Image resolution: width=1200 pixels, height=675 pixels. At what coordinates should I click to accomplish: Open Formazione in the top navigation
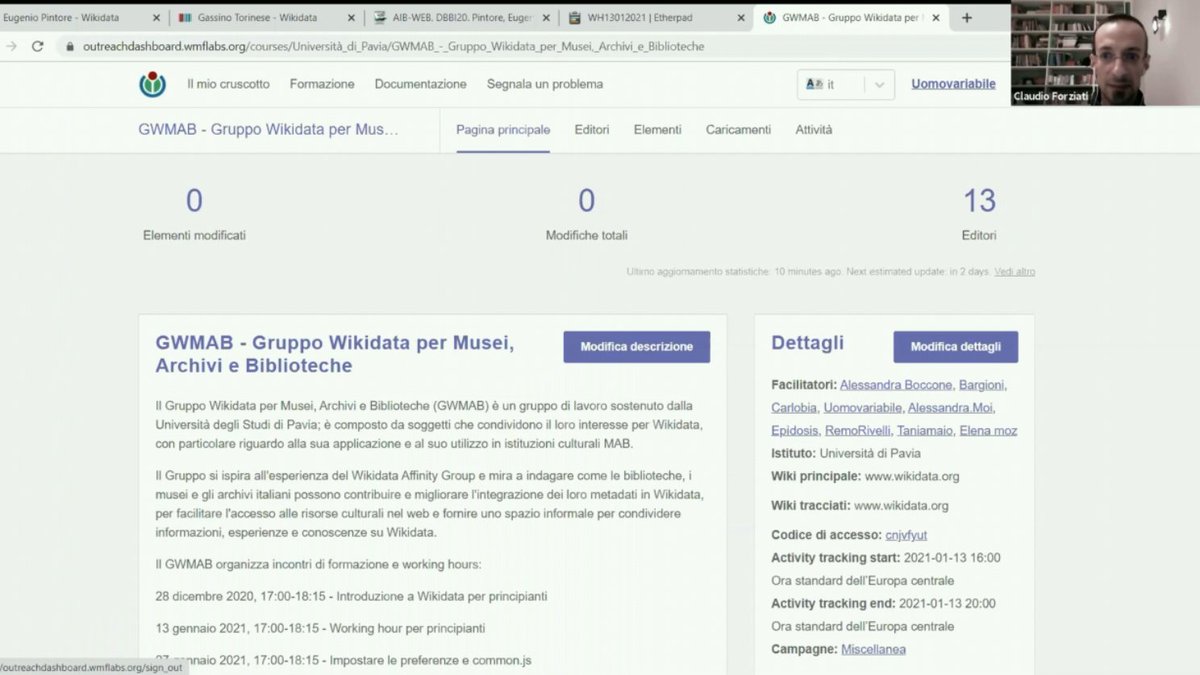click(x=322, y=84)
